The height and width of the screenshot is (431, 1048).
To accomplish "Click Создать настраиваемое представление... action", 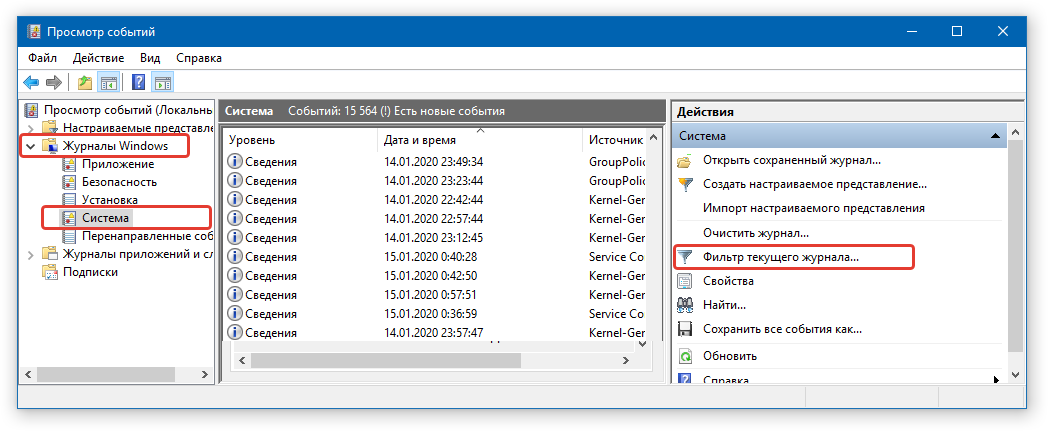I will [815, 184].
